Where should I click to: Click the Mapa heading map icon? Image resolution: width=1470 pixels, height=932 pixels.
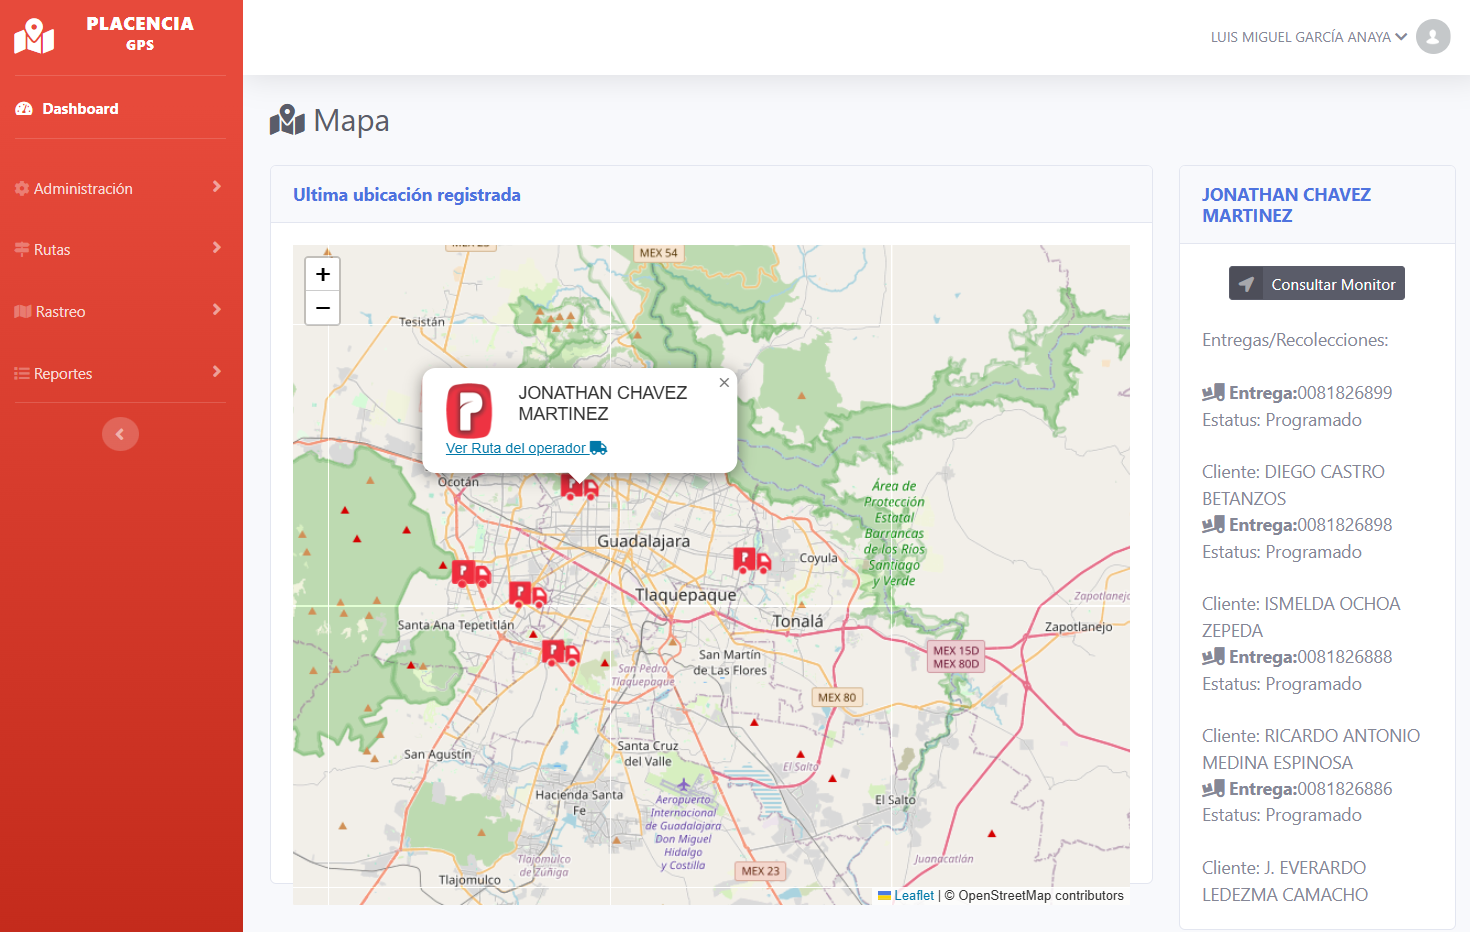(287, 120)
